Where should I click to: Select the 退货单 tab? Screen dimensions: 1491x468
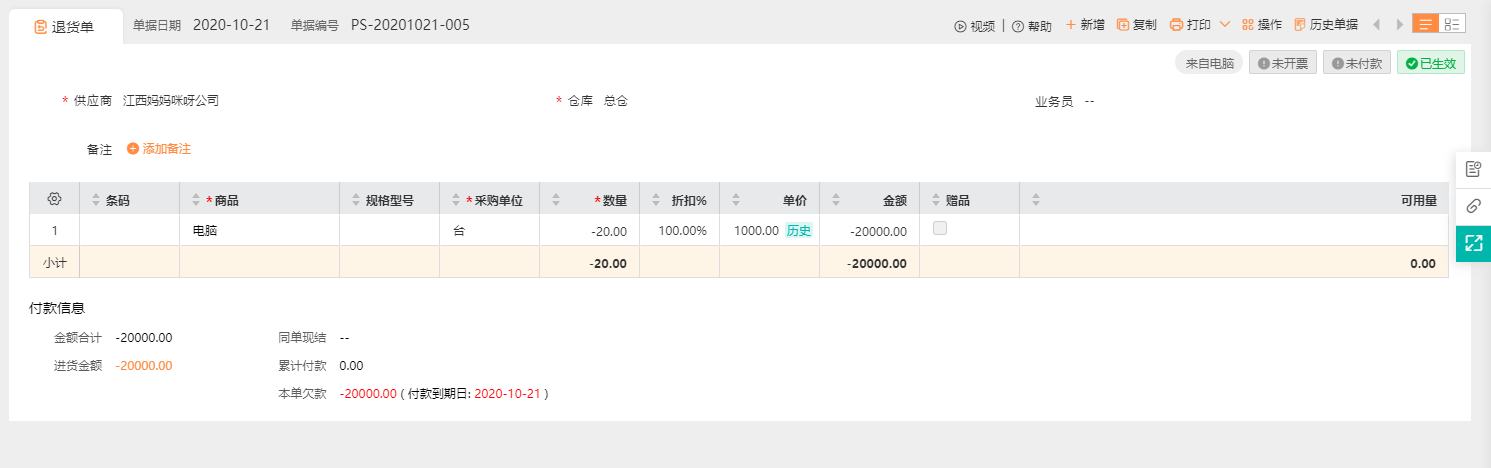point(65,27)
